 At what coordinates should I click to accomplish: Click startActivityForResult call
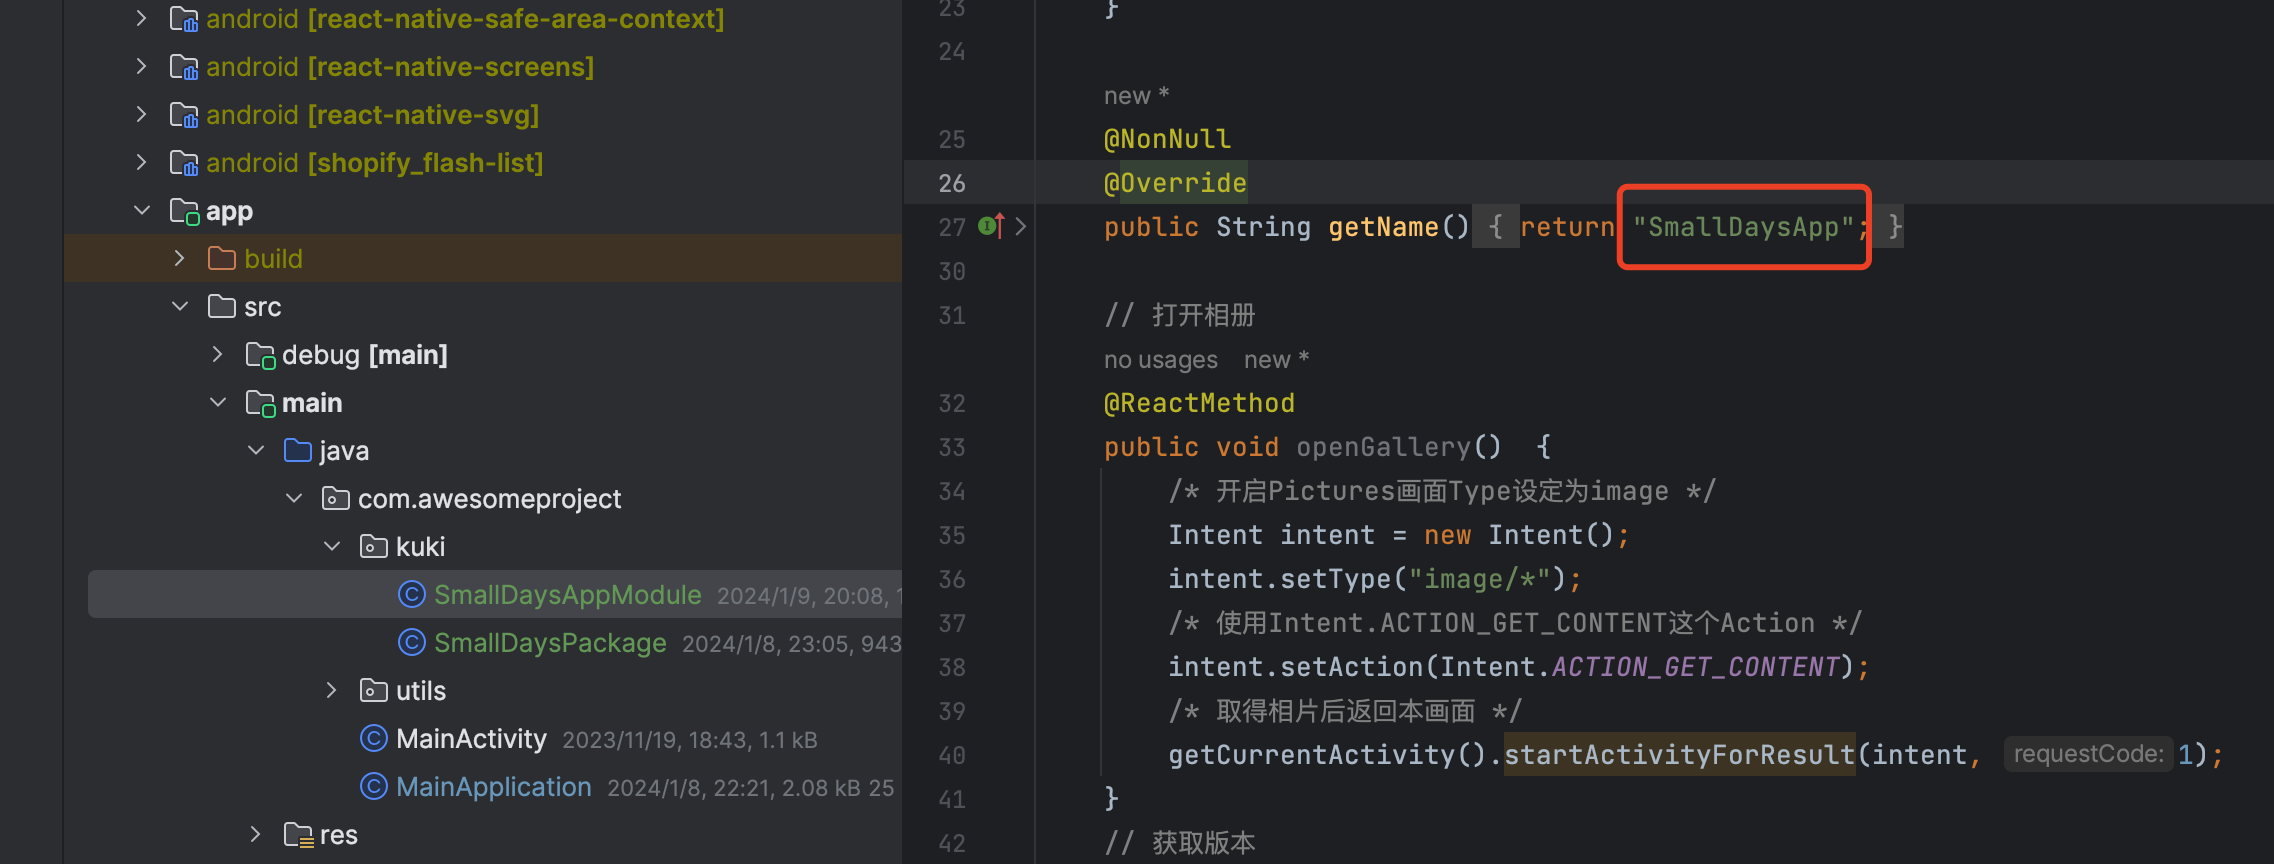point(1680,755)
